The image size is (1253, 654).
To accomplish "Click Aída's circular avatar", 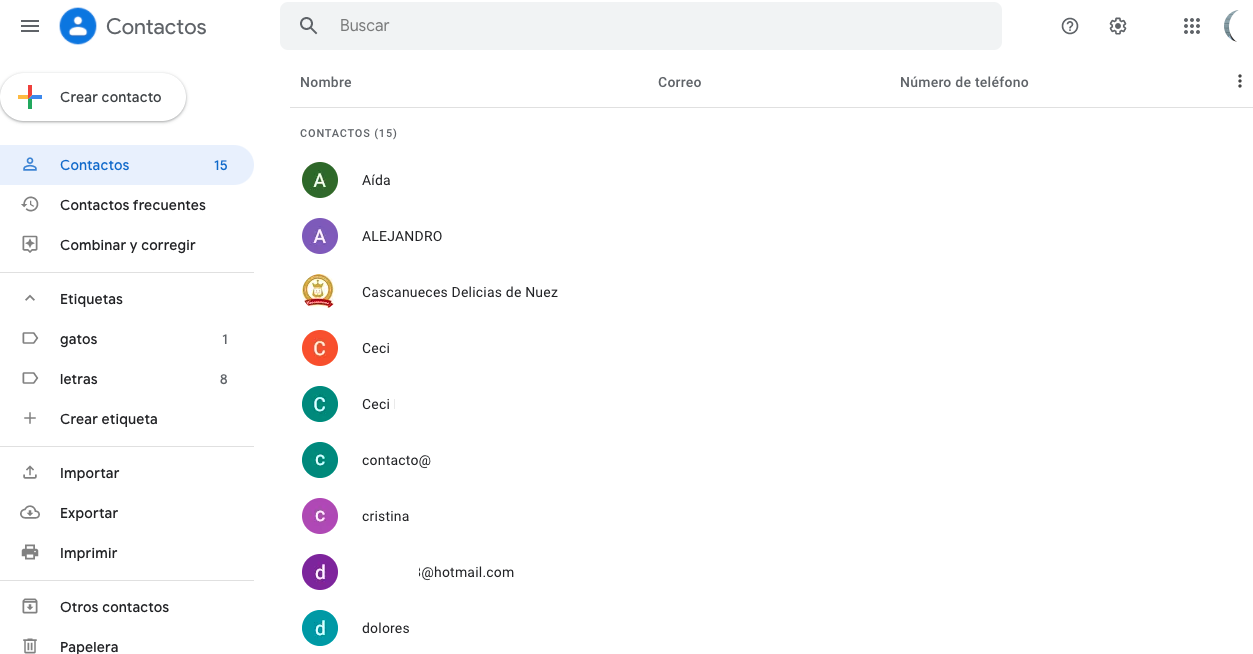I will pyautogui.click(x=319, y=180).
